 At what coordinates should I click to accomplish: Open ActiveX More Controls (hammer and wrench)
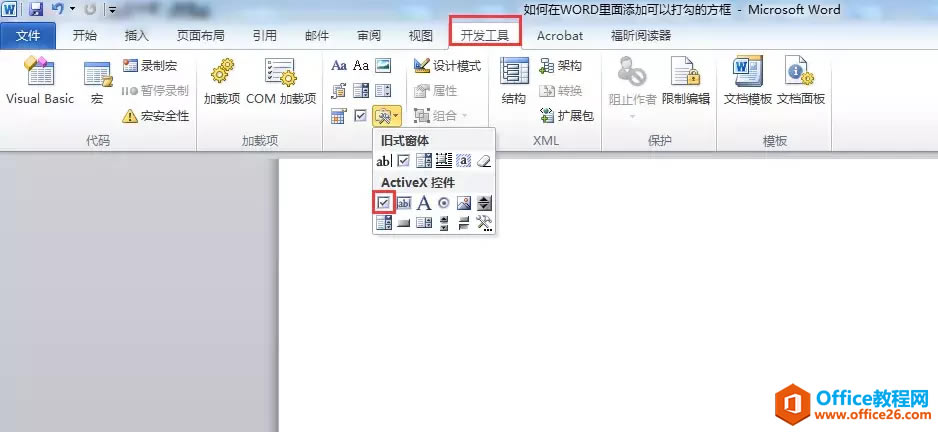coord(484,223)
